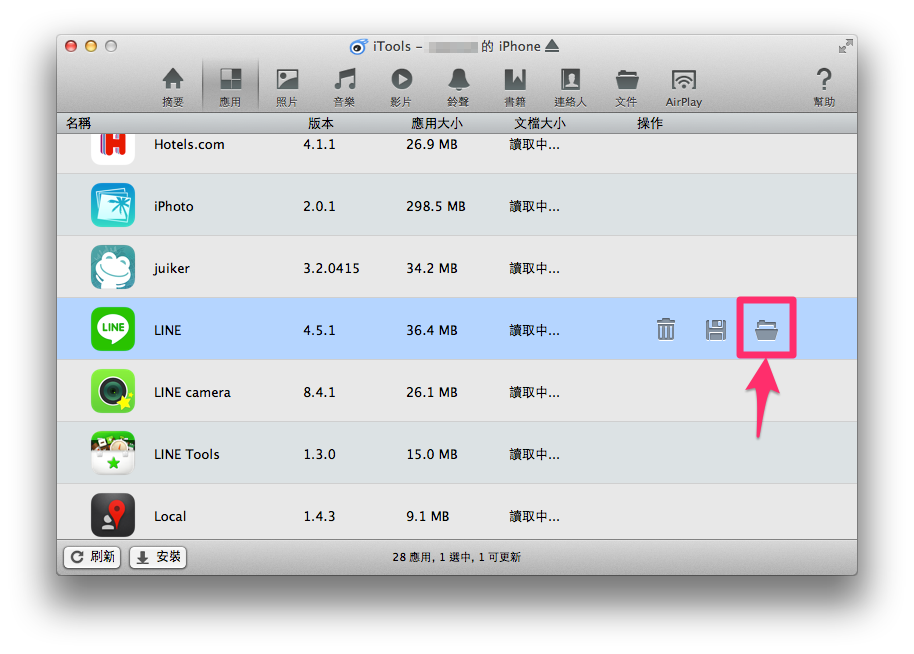Click Local version 1.4.3
This screenshot has width=914, height=654.
click(x=319, y=516)
